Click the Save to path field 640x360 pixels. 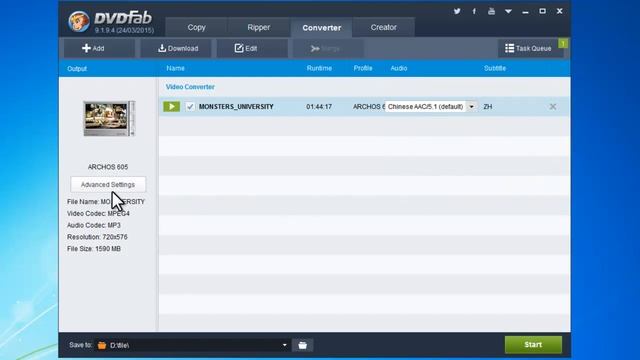click(x=192, y=345)
